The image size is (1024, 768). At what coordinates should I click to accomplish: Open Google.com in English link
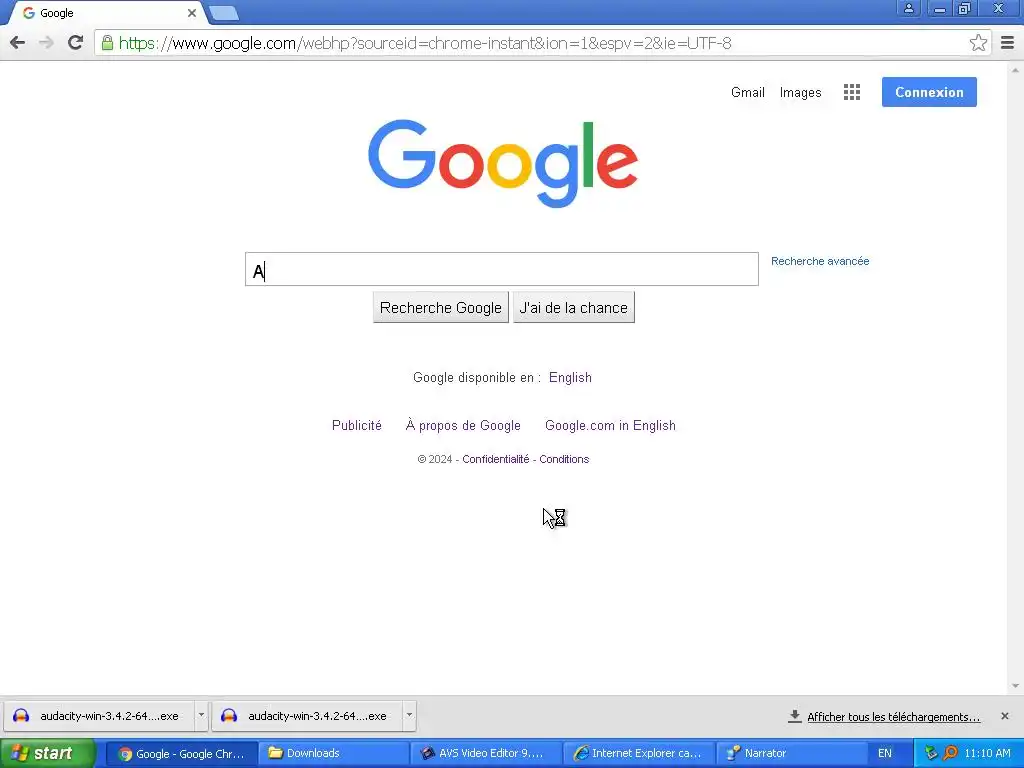click(610, 426)
